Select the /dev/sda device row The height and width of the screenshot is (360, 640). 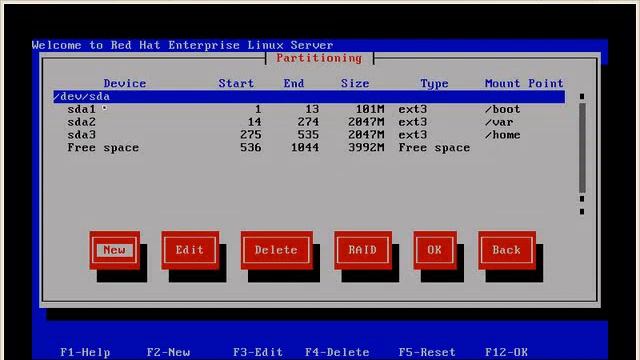point(309,97)
